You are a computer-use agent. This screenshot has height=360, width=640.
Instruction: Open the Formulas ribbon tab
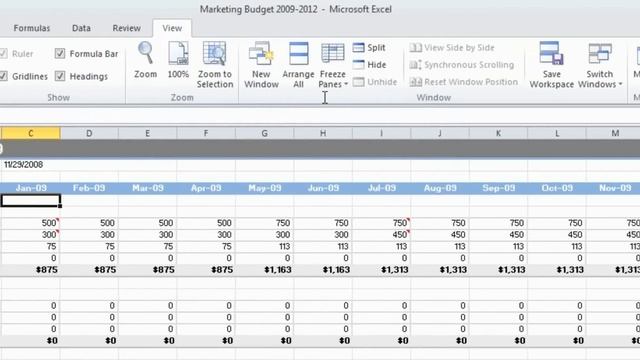pyautogui.click(x=32, y=28)
